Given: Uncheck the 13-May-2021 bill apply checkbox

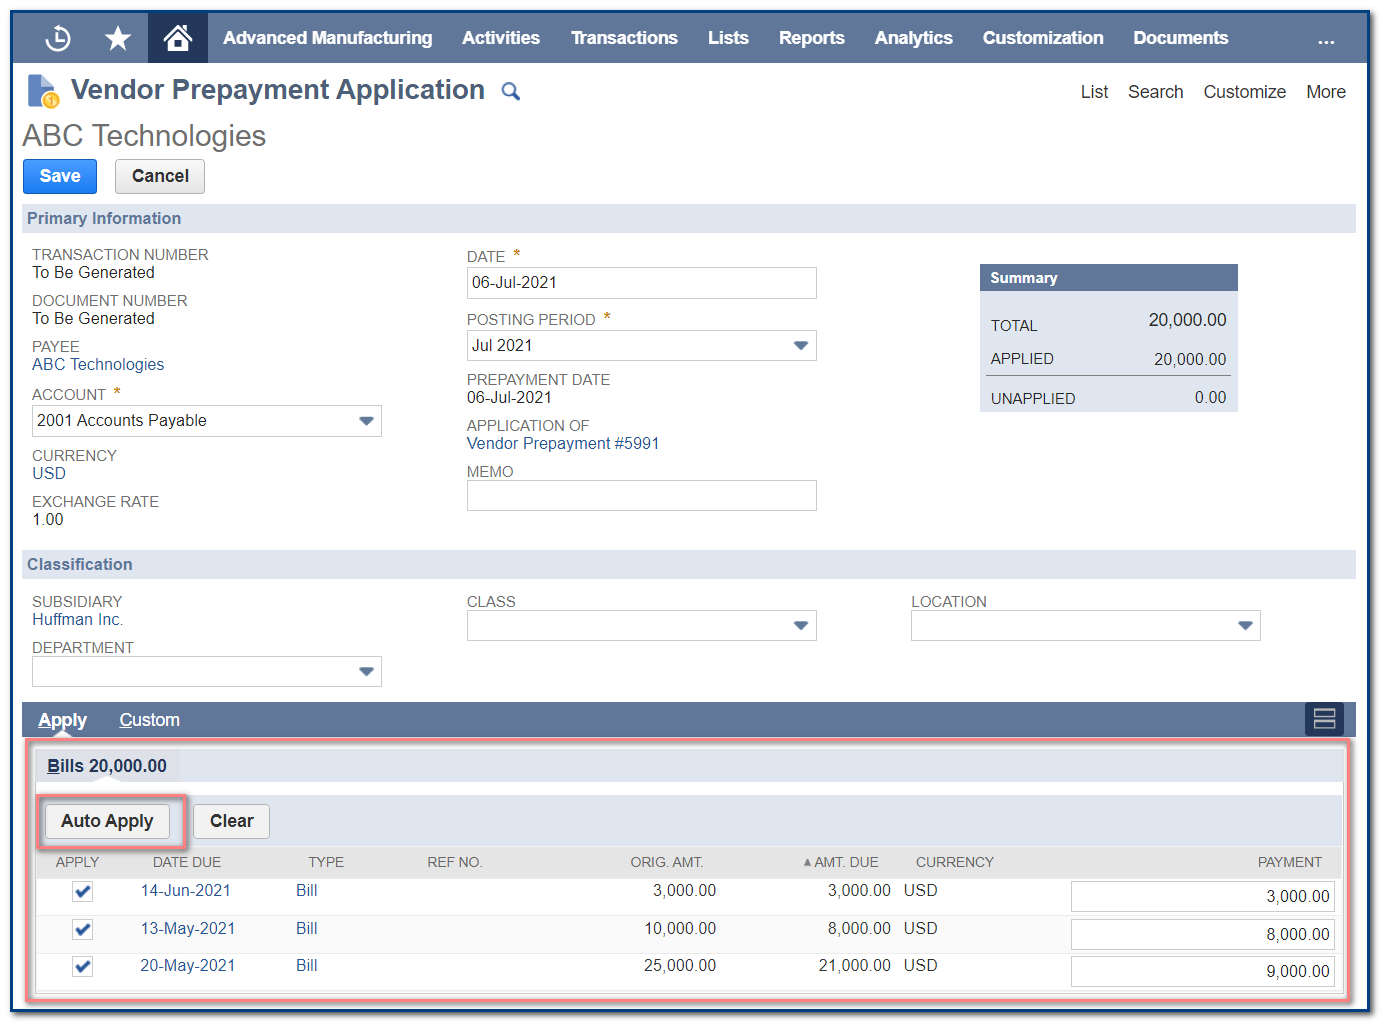Looking at the screenshot, I should pyautogui.click(x=83, y=930).
